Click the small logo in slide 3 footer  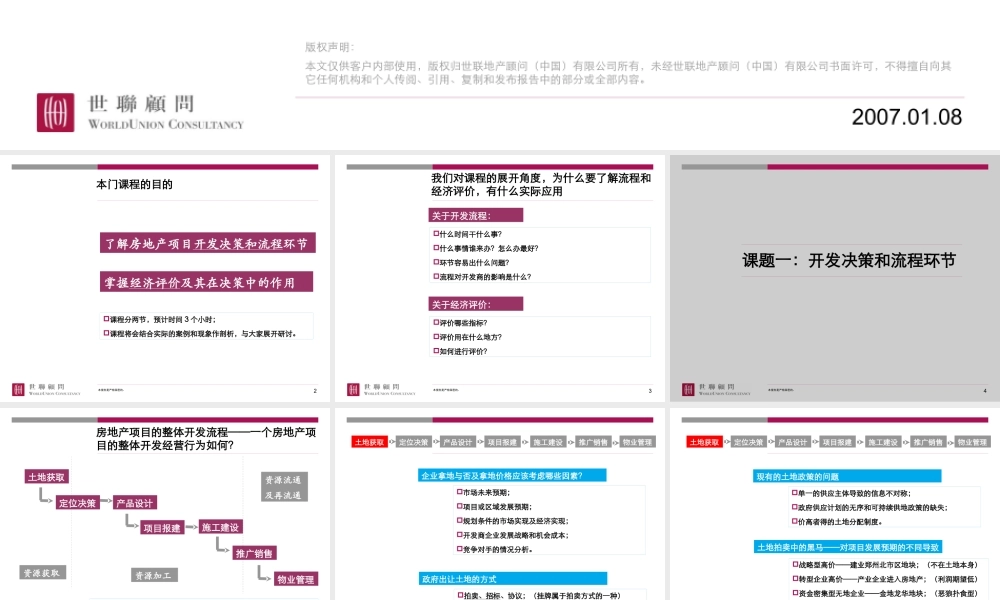click(x=353, y=389)
